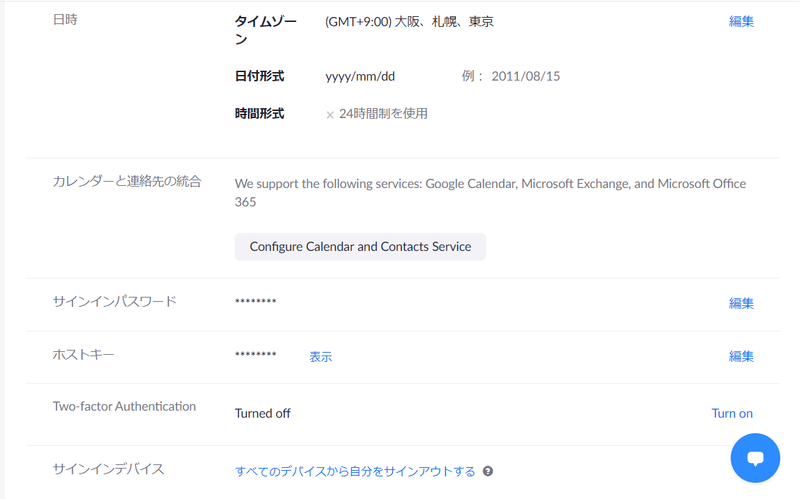The height and width of the screenshot is (499, 800).
Task: Select the timezone text (GMT+9:00) 大阪、札幌、東京
Action: click(x=409, y=21)
